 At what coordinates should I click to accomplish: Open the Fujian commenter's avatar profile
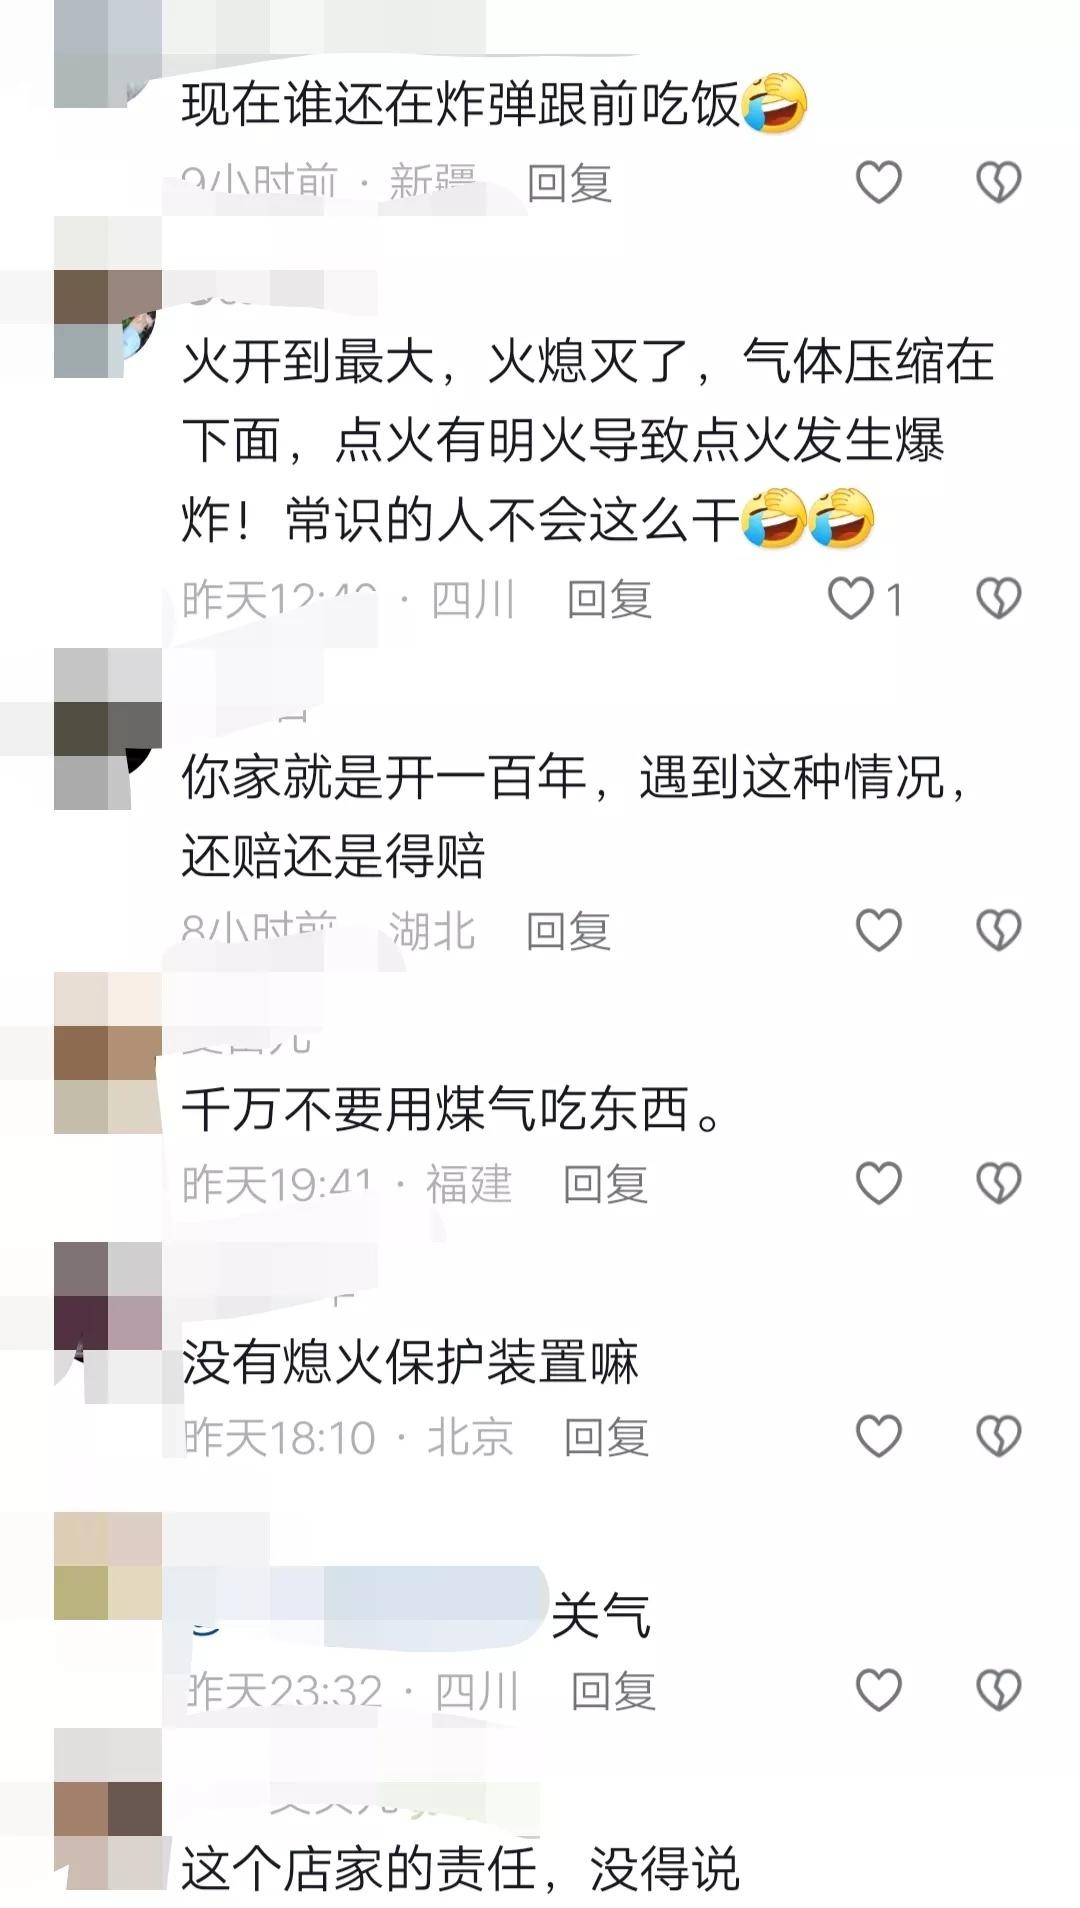[x=108, y=1052]
